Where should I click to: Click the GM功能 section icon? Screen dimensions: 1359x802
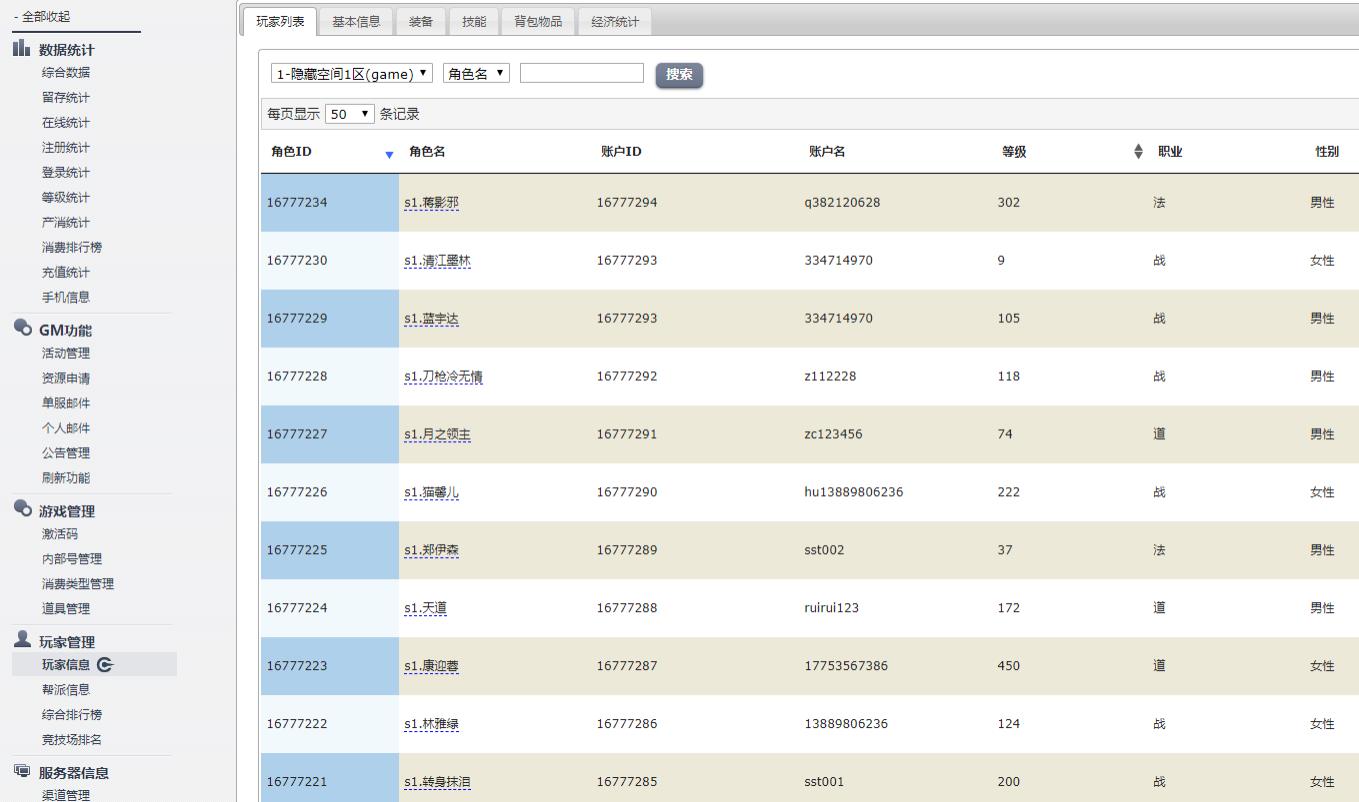(x=22, y=328)
